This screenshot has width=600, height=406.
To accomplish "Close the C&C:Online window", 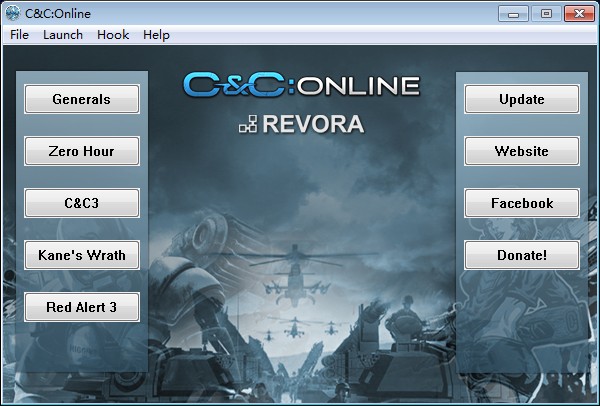I will (579, 14).
